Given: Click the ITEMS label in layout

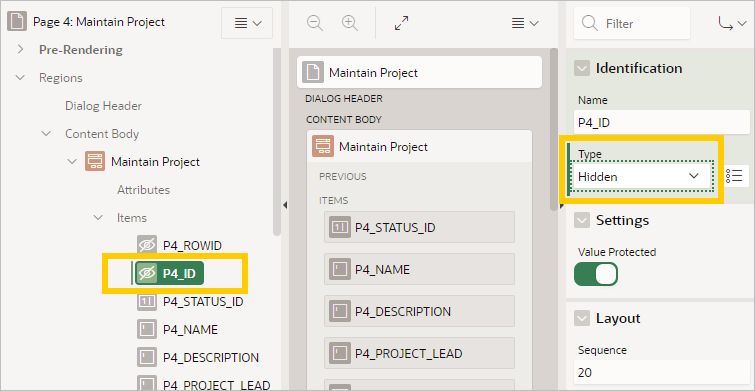Looking at the screenshot, I should pyautogui.click(x=333, y=200).
